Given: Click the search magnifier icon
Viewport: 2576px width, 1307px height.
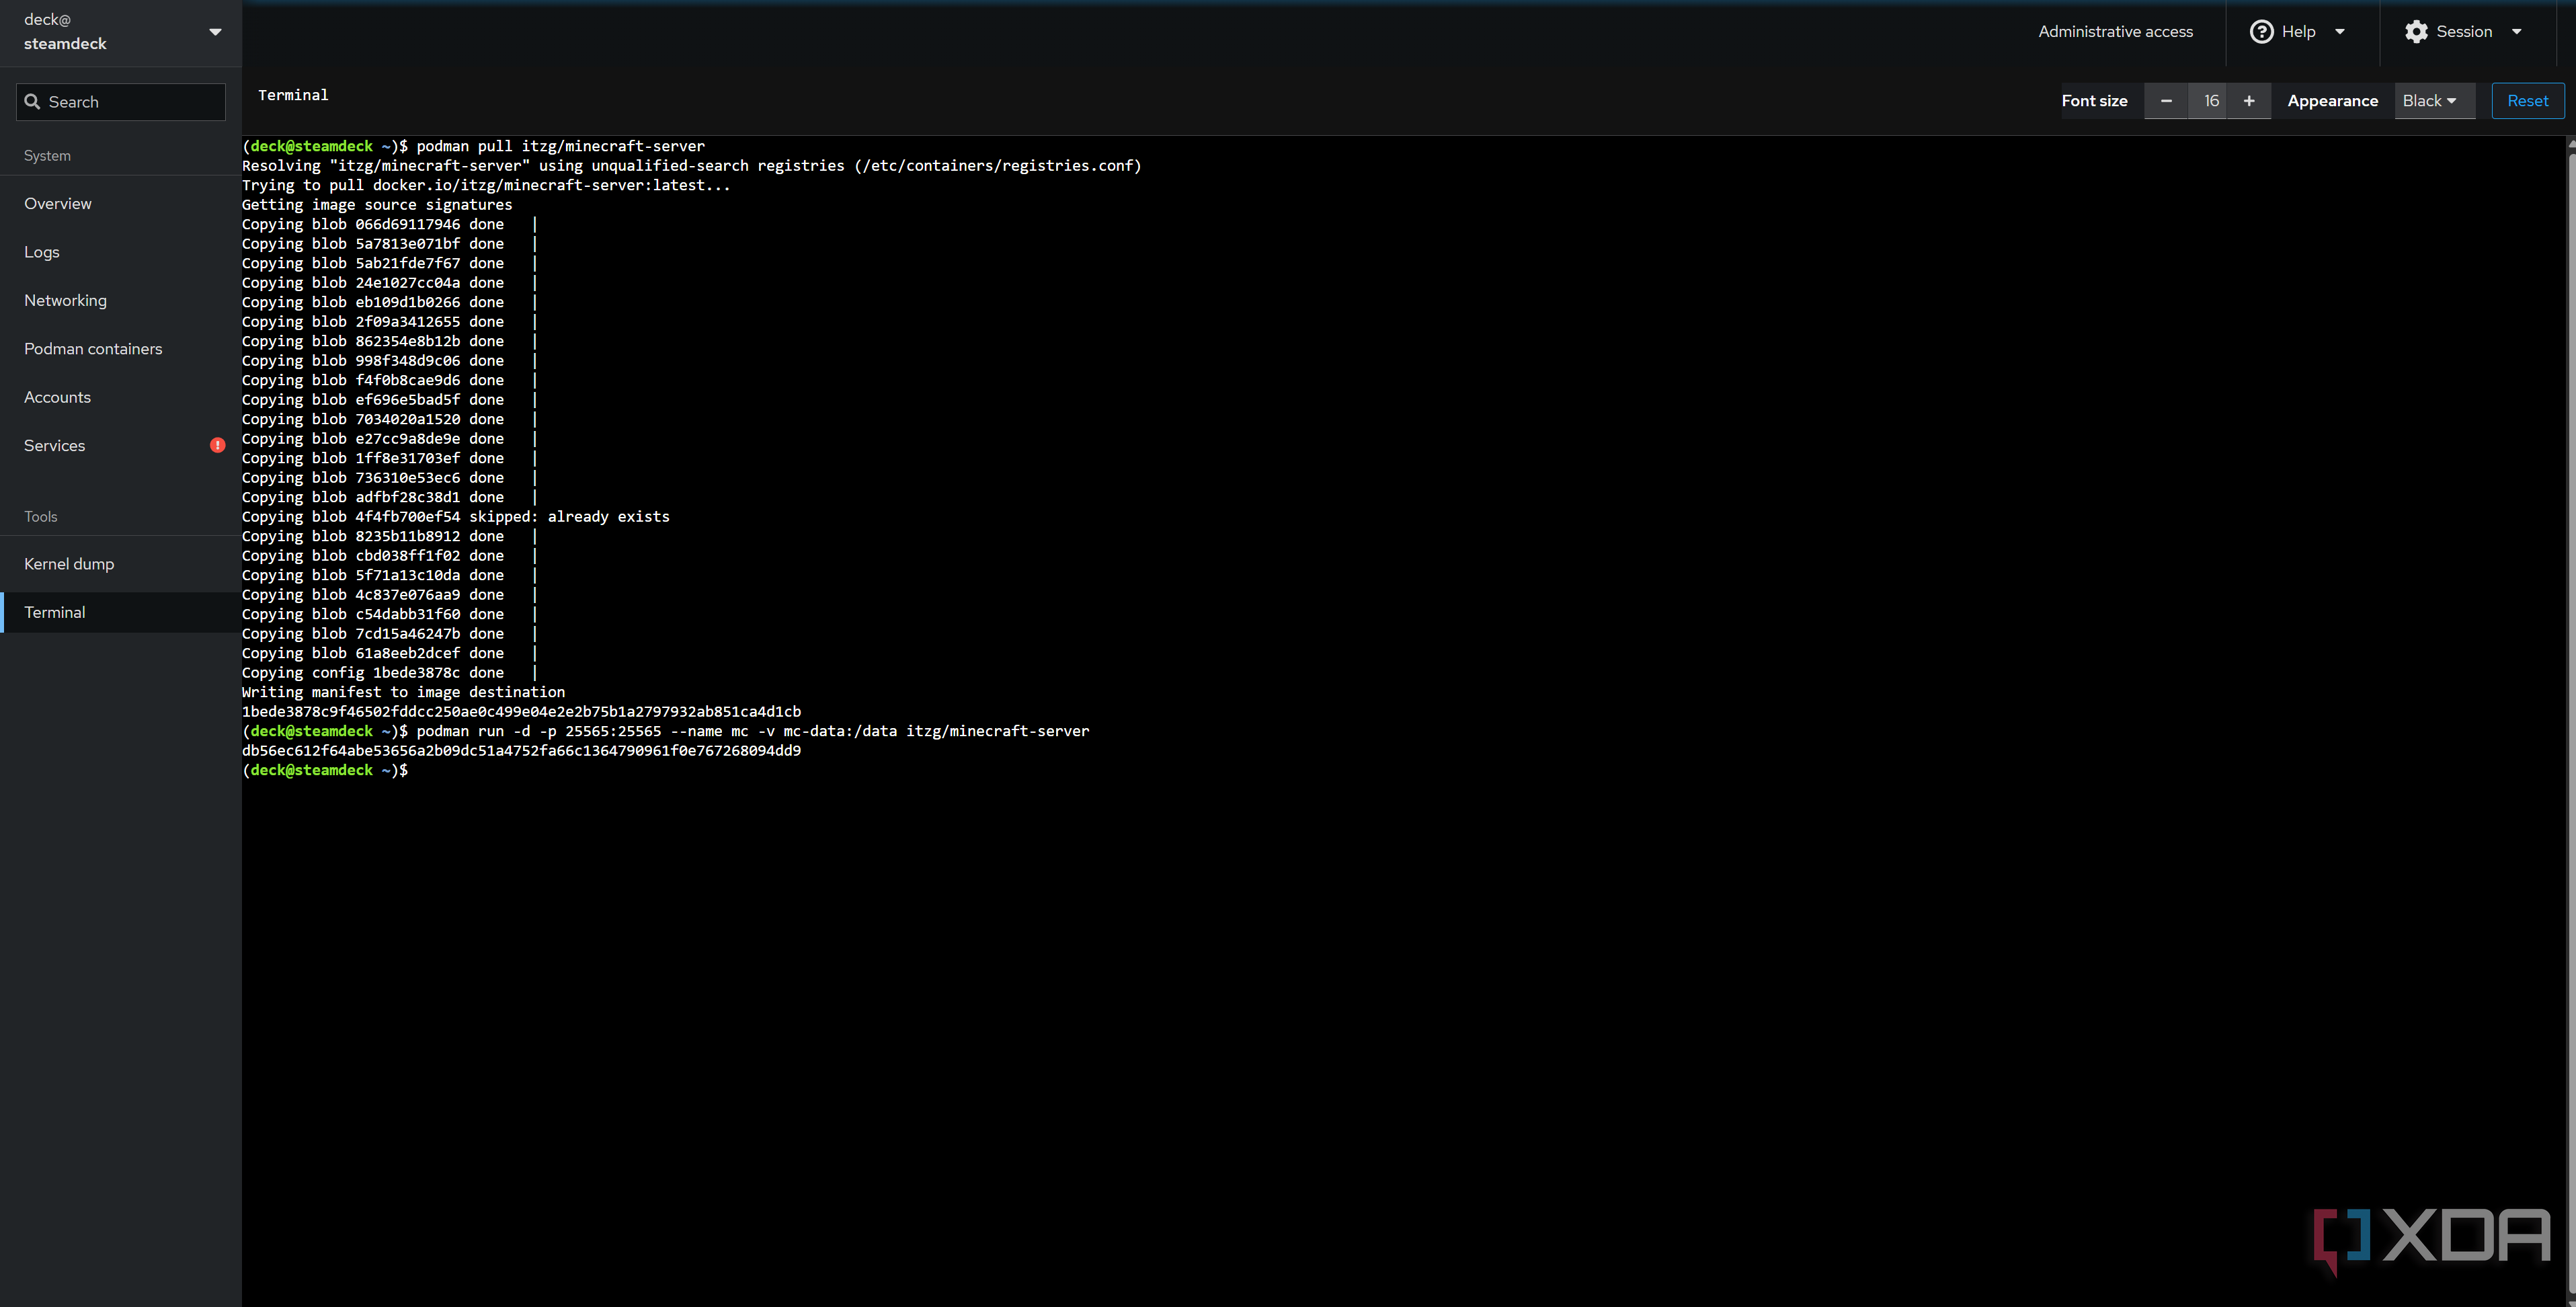Looking at the screenshot, I should click(32, 102).
